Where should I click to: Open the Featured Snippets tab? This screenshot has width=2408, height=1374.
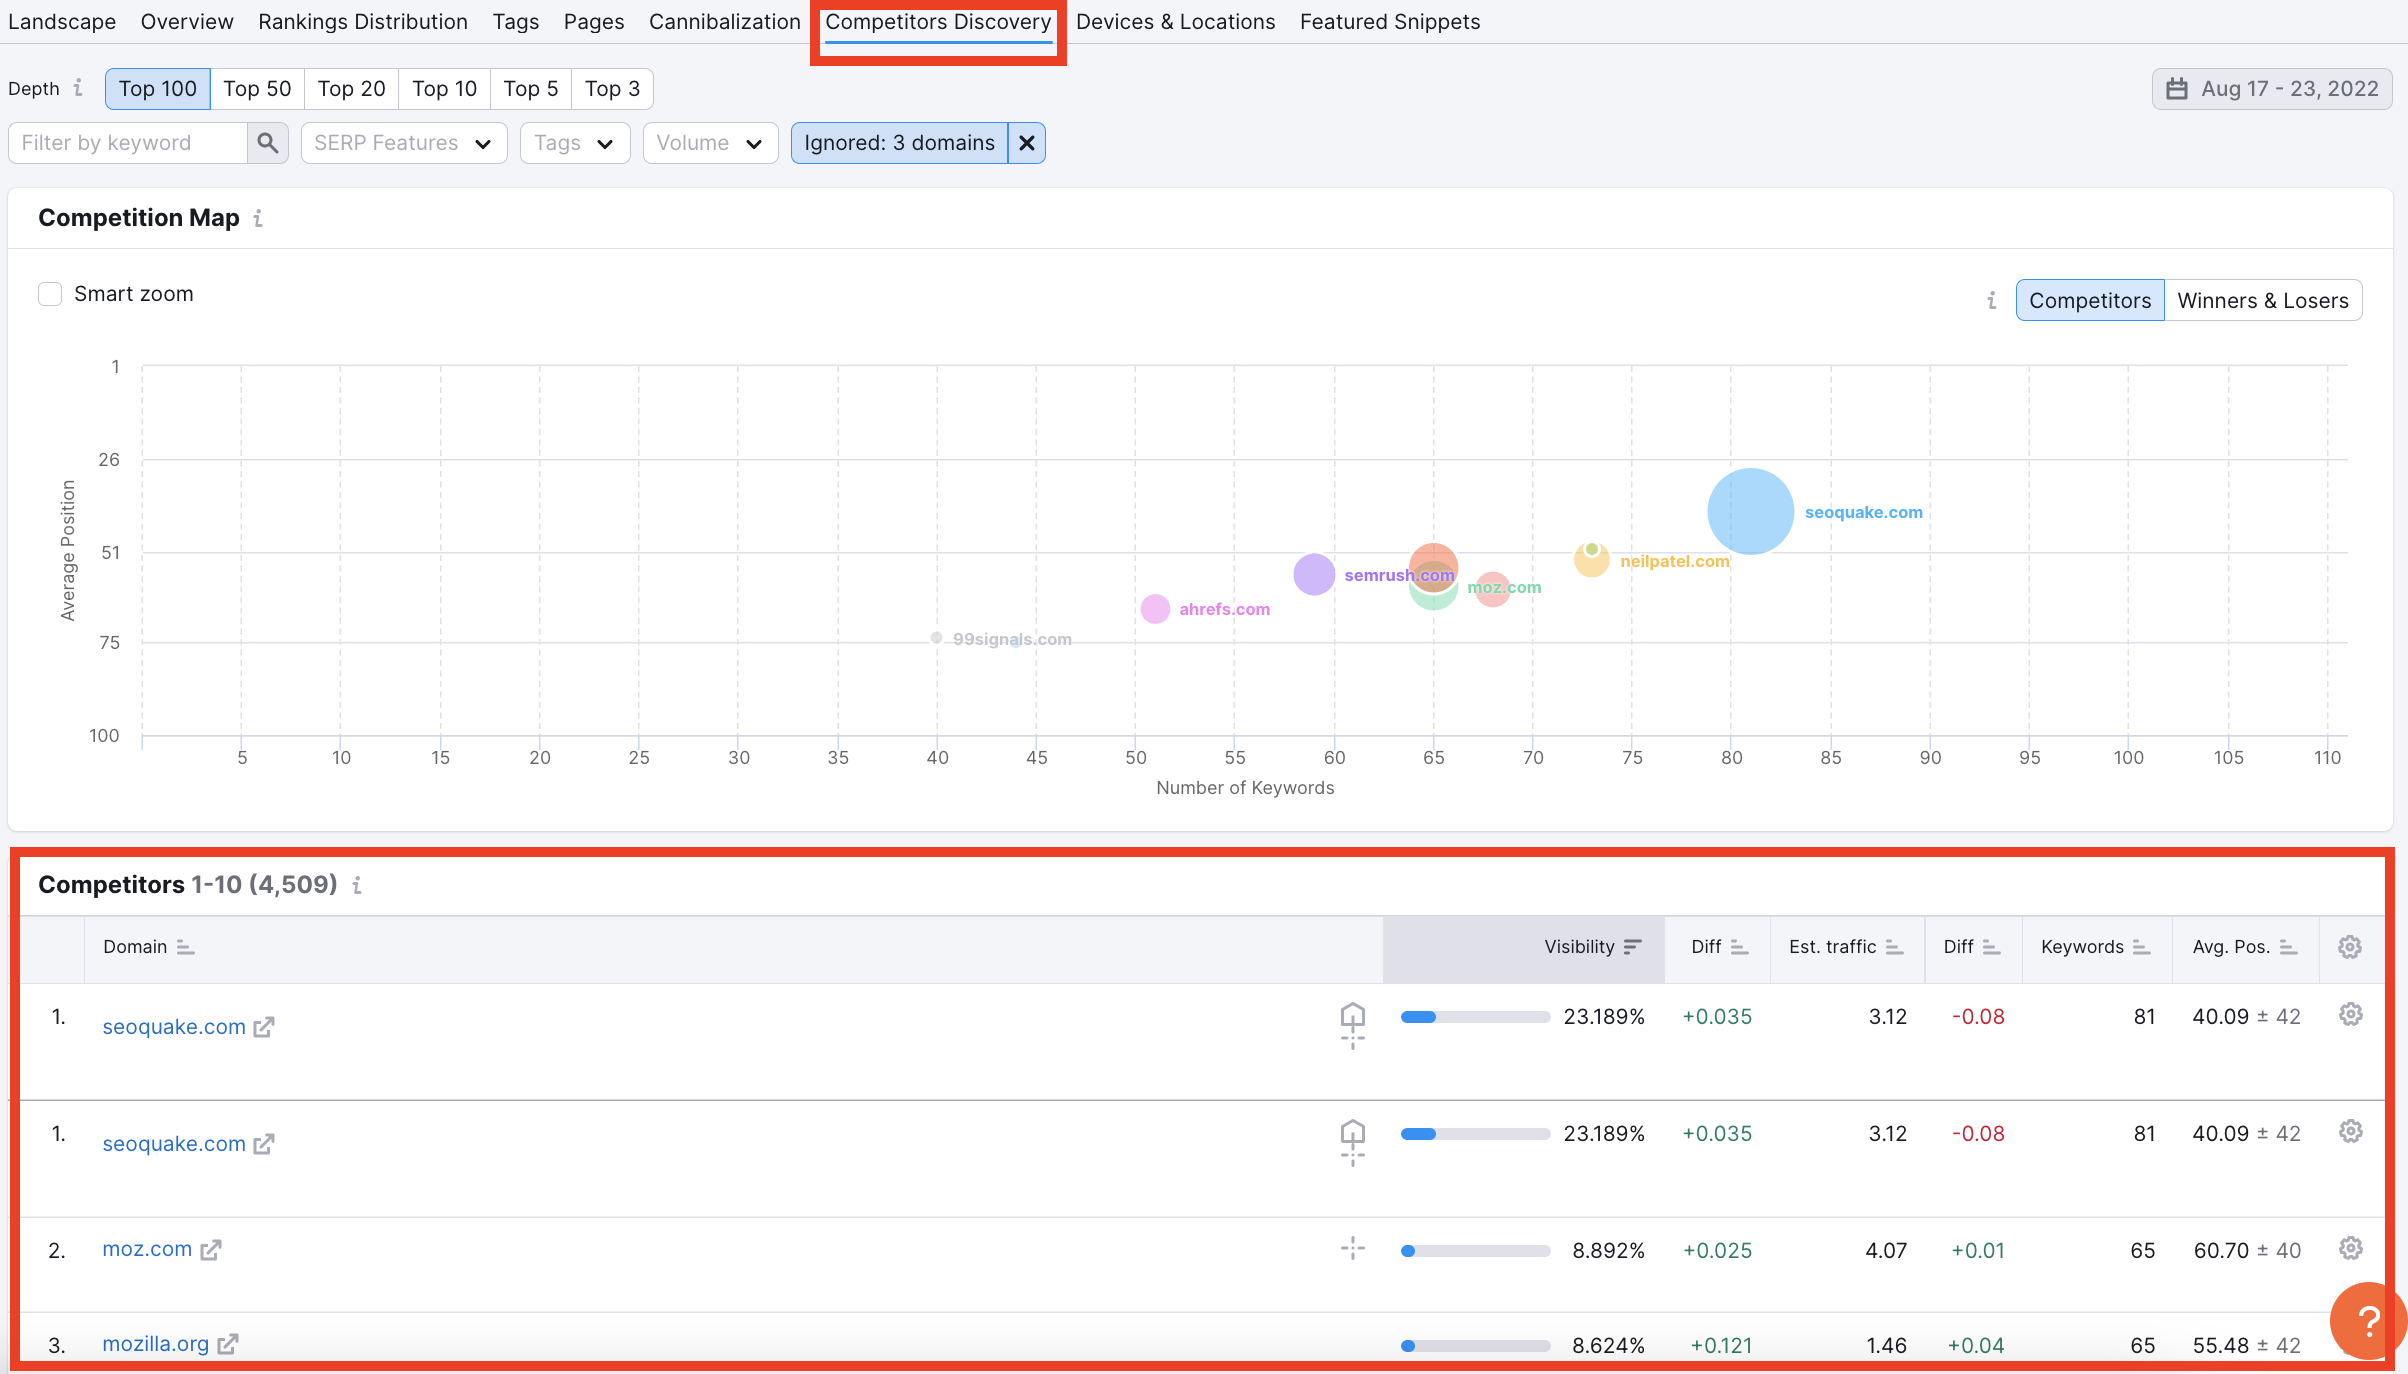tap(1390, 22)
